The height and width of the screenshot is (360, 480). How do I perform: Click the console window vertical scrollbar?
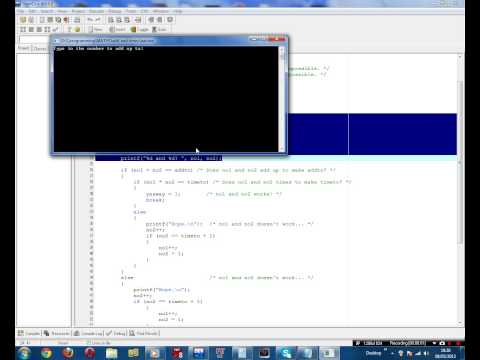pyautogui.click(x=282, y=99)
